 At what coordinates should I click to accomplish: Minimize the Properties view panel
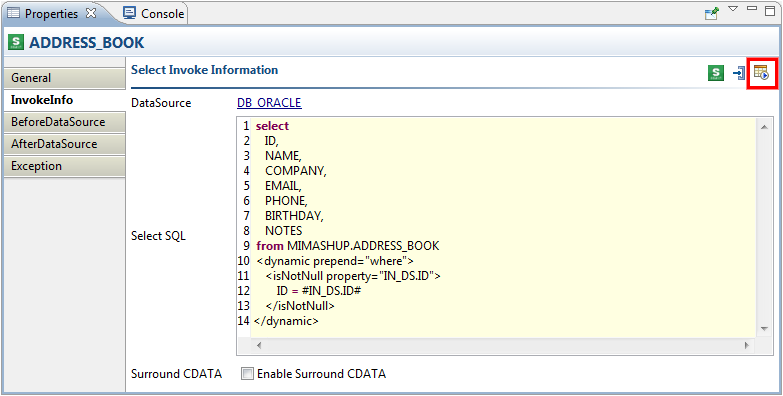tap(752, 8)
